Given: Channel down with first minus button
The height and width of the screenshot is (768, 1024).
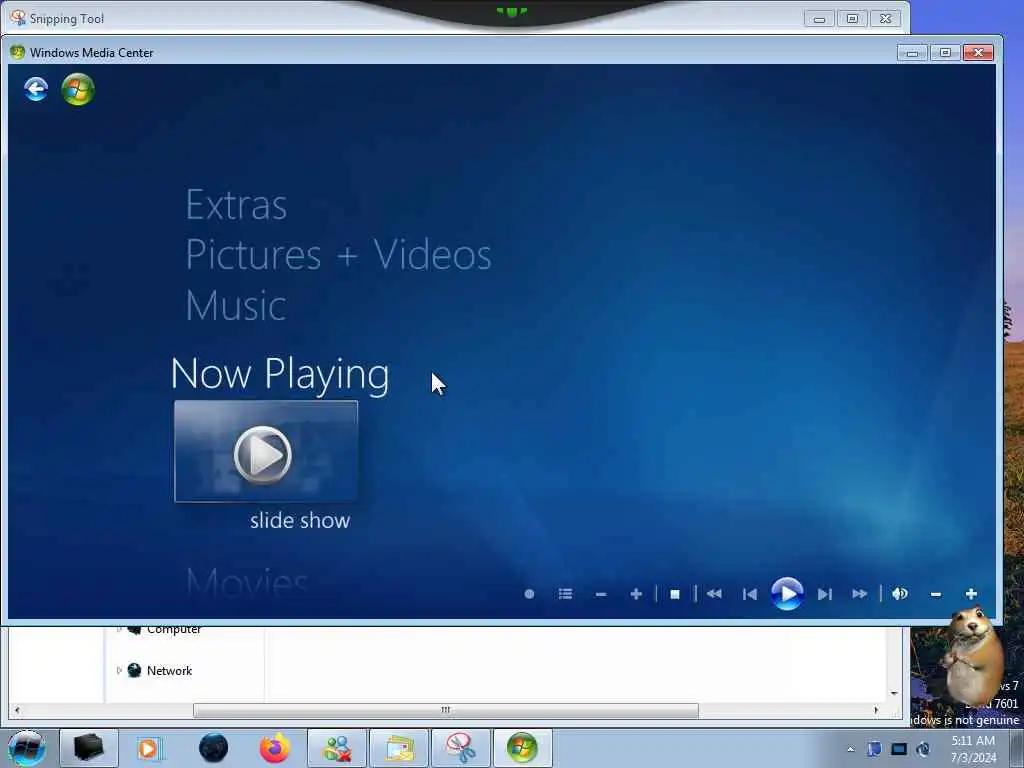Looking at the screenshot, I should pyautogui.click(x=601, y=594).
